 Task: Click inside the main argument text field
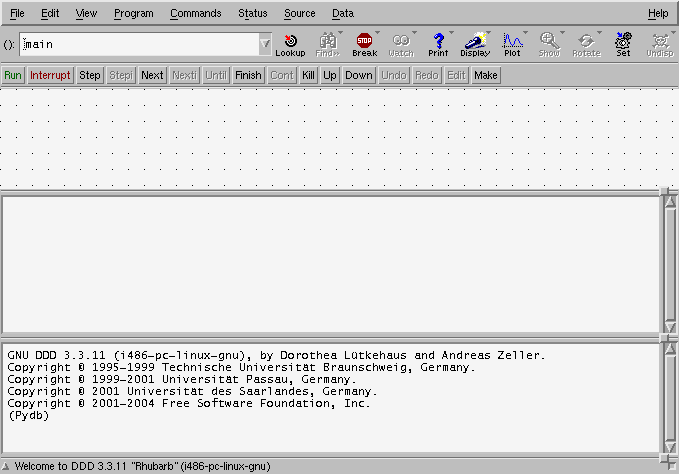click(x=140, y=45)
